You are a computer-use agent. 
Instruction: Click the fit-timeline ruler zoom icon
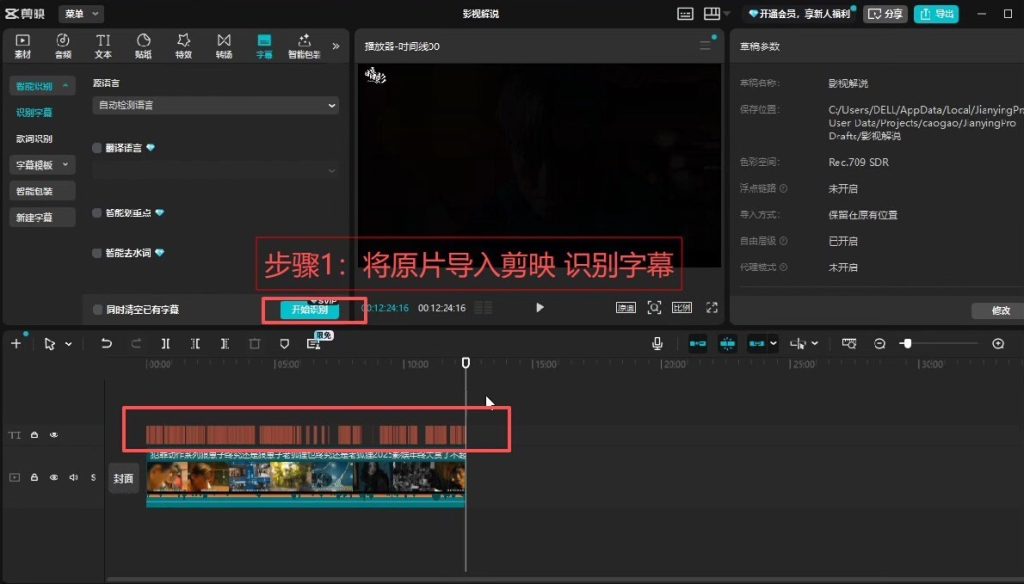click(x=849, y=344)
